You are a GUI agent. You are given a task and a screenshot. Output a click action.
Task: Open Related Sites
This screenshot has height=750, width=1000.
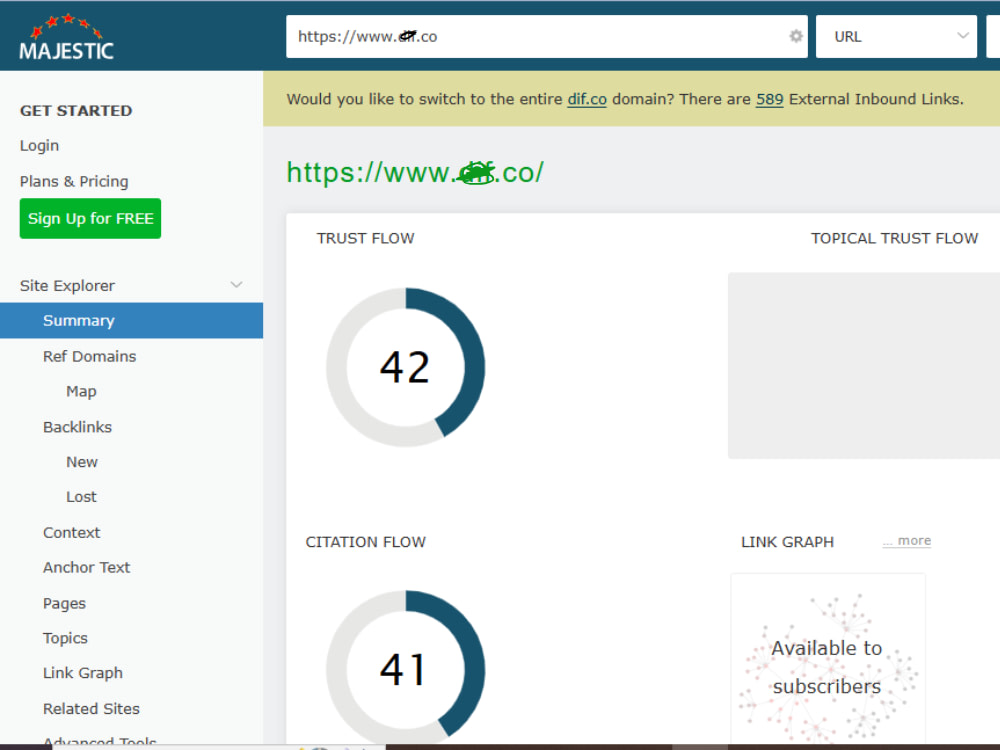coord(91,709)
